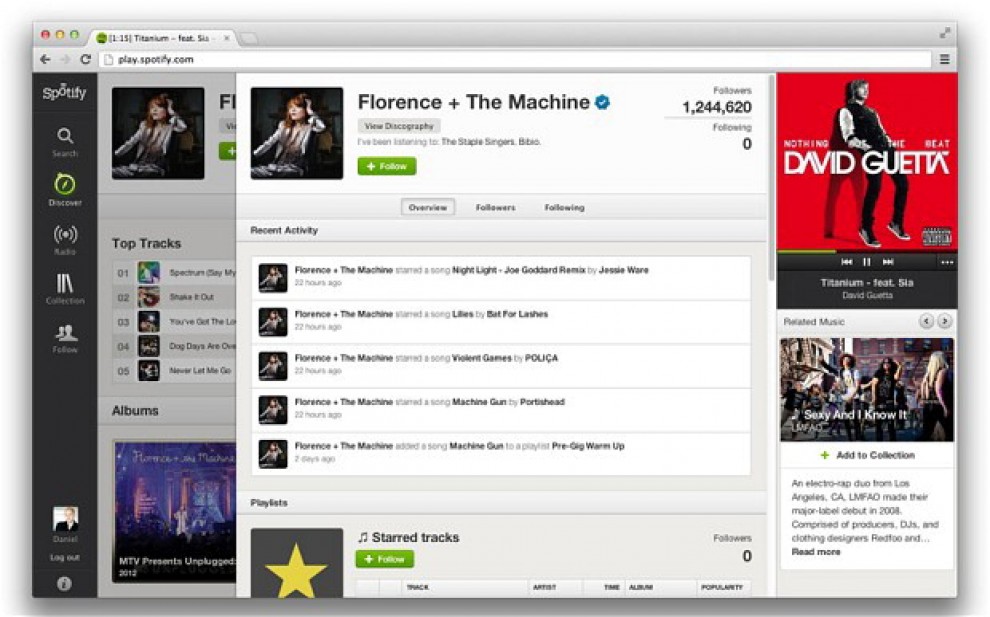
Task: Click the verified badge beside Florence + The Machine
Action: [x=603, y=102]
